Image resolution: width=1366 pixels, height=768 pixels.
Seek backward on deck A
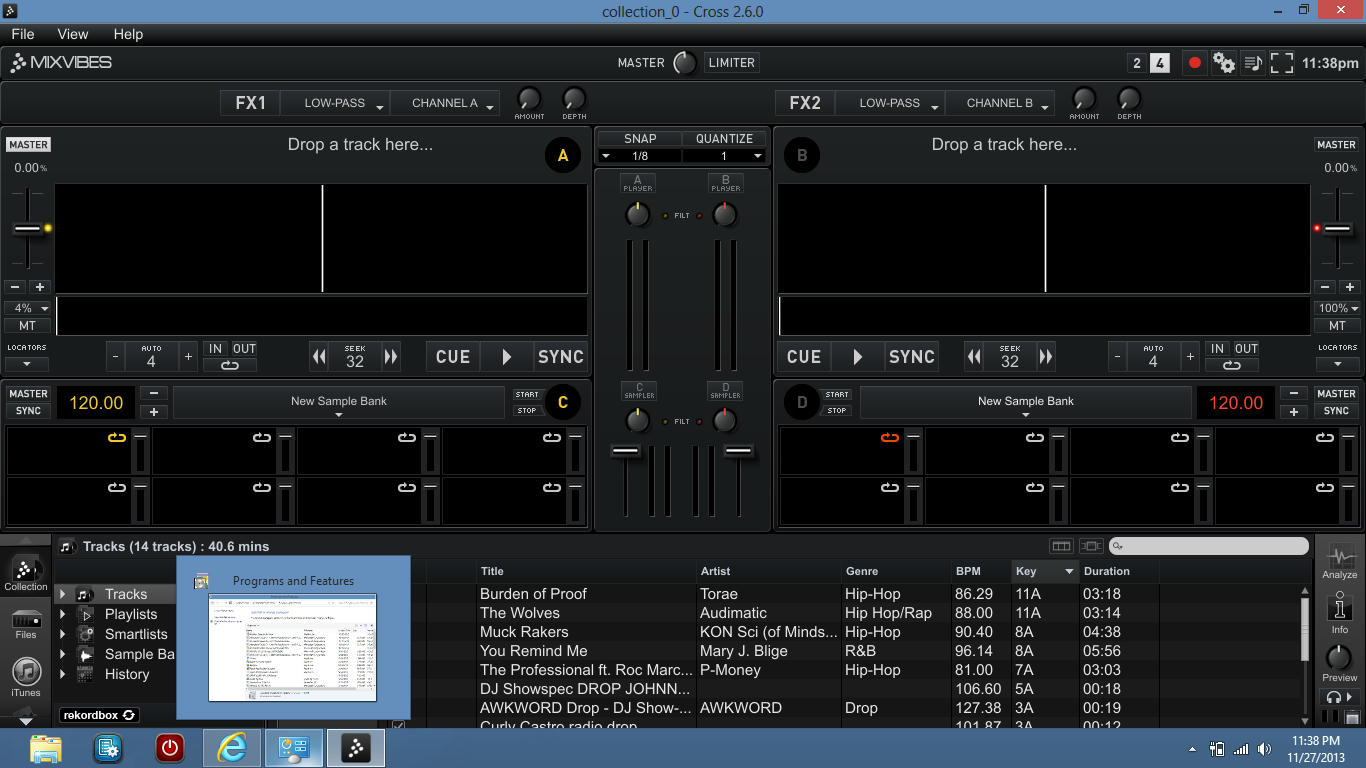click(319, 356)
